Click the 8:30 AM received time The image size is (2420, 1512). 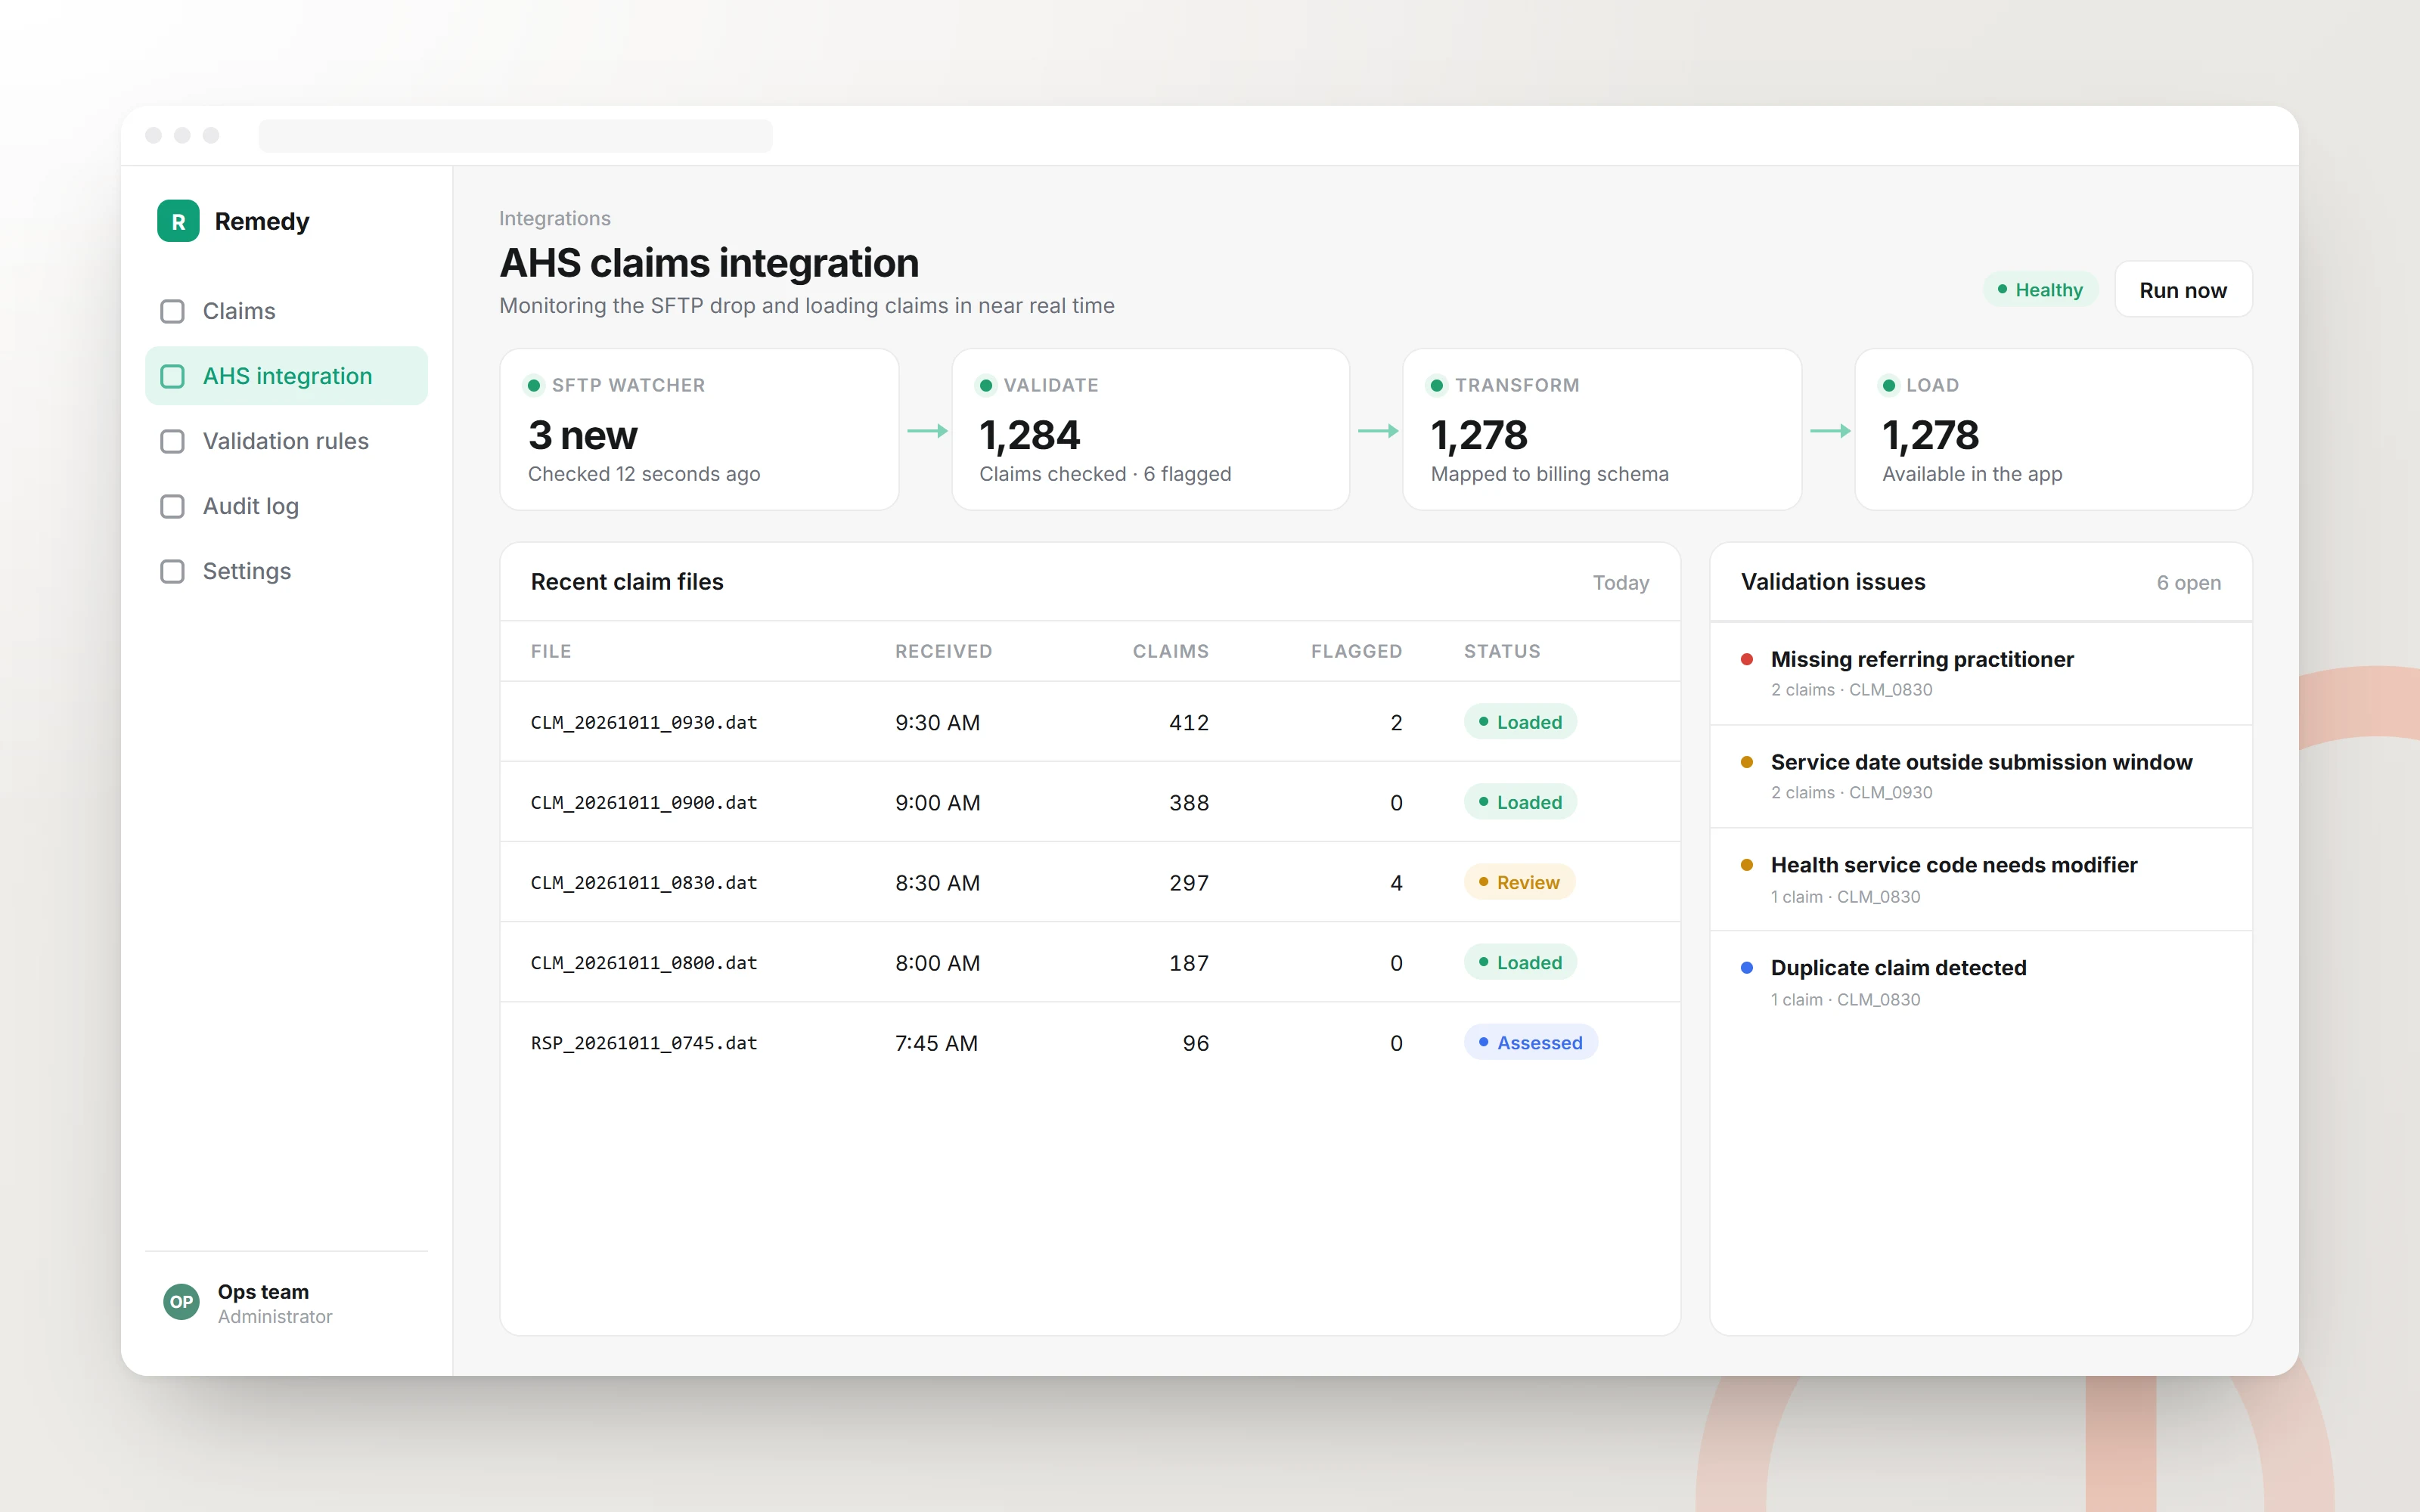tap(937, 883)
